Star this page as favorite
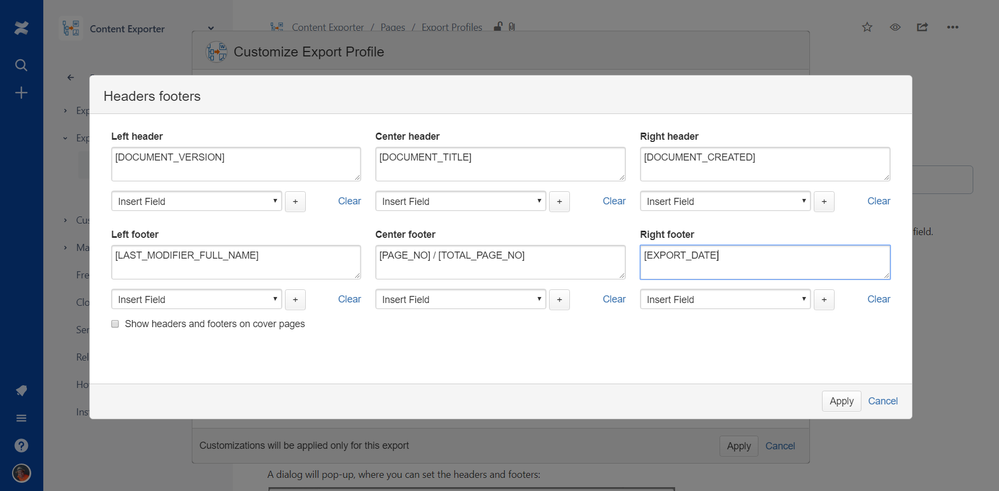This screenshot has height=491, width=999. tap(867, 27)
